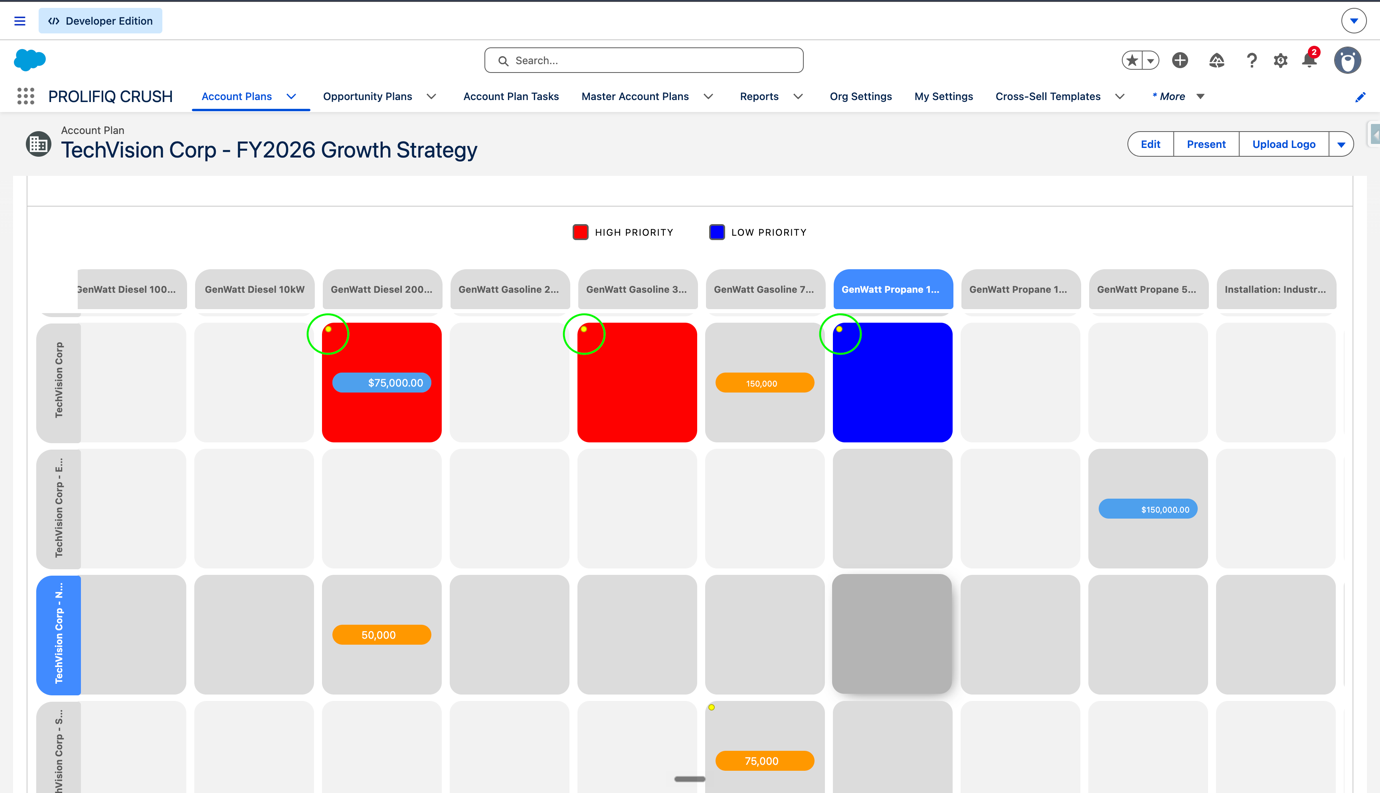The width and height of the screenshot is (1380, 793).
Task: Click the Account Plan record icon
Action: (38, 144)
